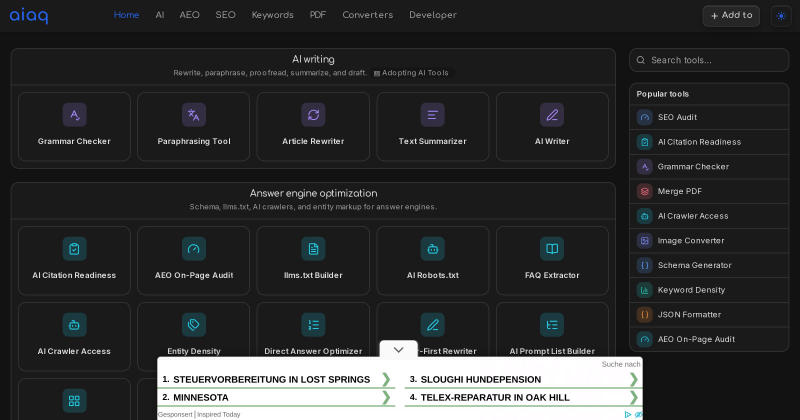Open the Telex-Reparatur in Oak Hill ad arrow
The width and height of the screenshot is (800, 420).
(x=634, y=398)
